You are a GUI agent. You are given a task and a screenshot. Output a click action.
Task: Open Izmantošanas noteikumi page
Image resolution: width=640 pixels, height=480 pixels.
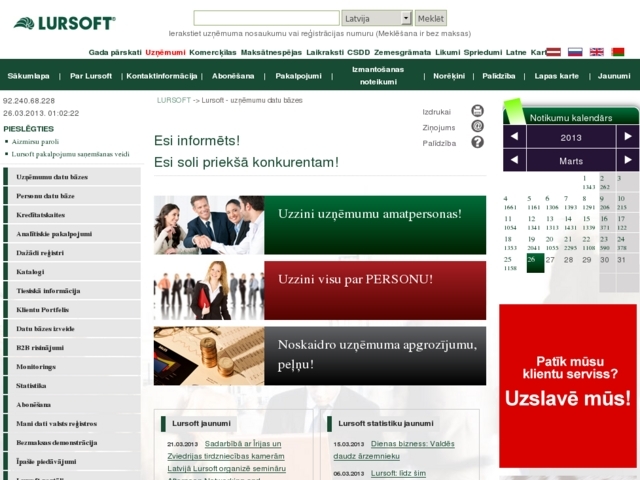pos(378,76)
